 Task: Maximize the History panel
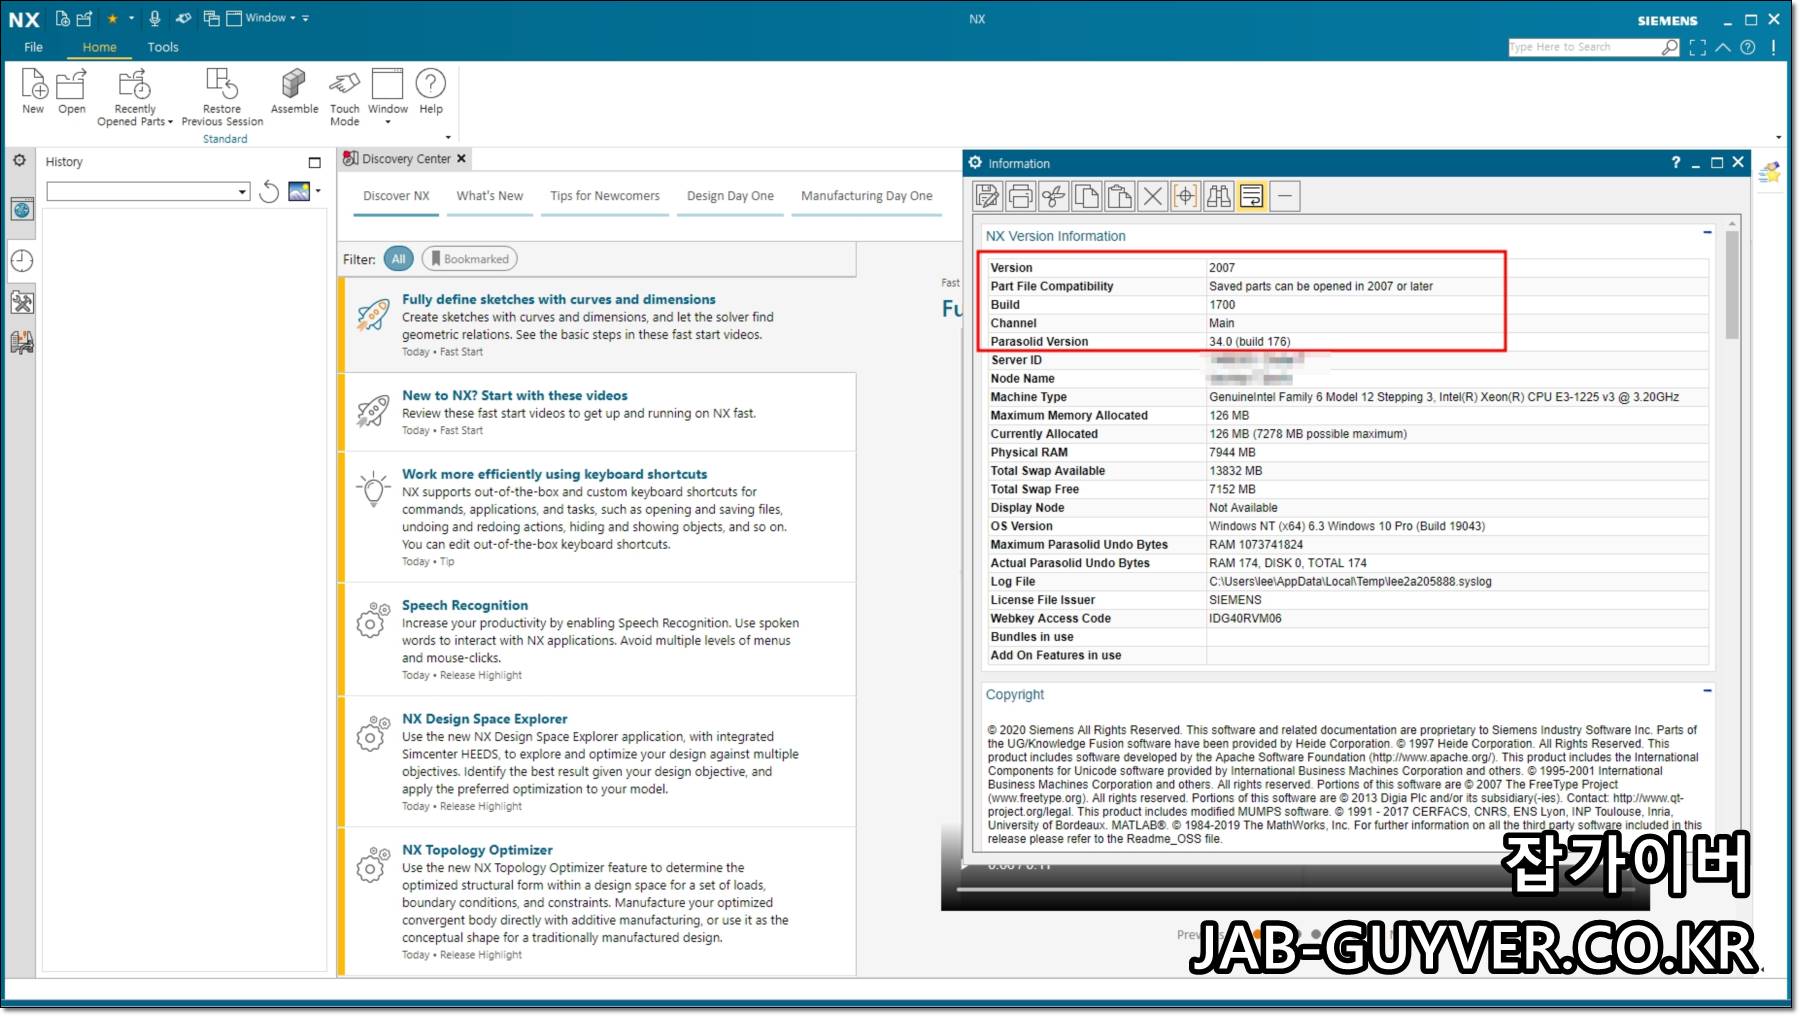click(x=315, y=162)
